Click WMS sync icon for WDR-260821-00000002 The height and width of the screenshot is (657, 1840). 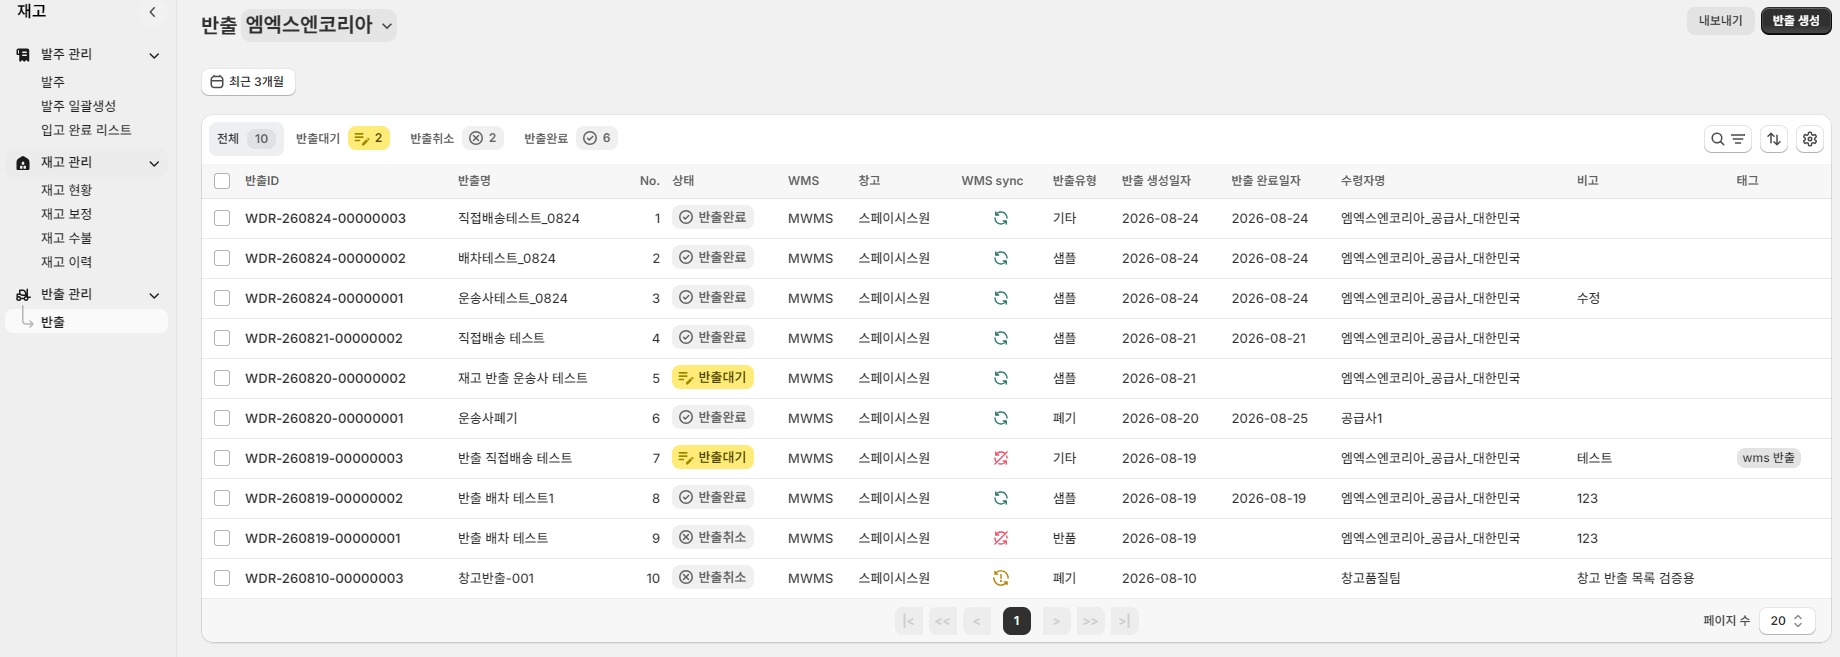[1000, 338]
